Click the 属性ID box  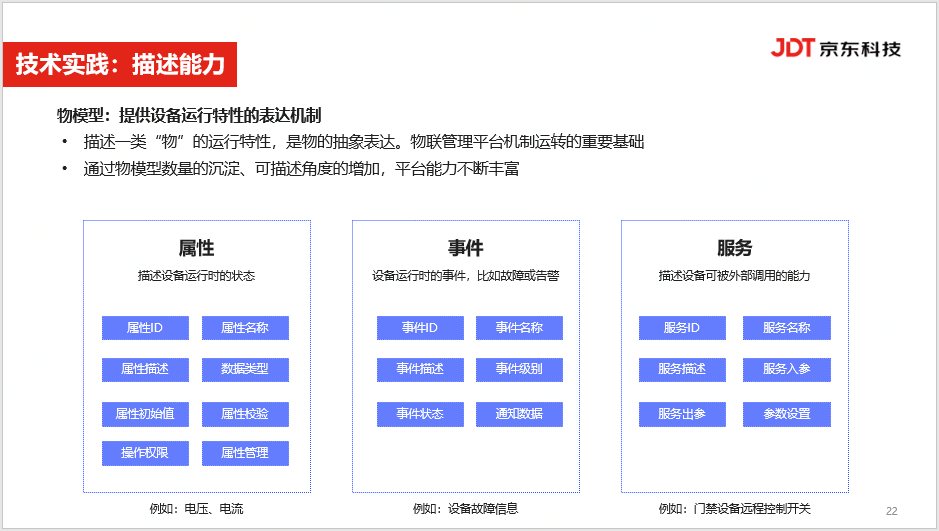(145, 328)
